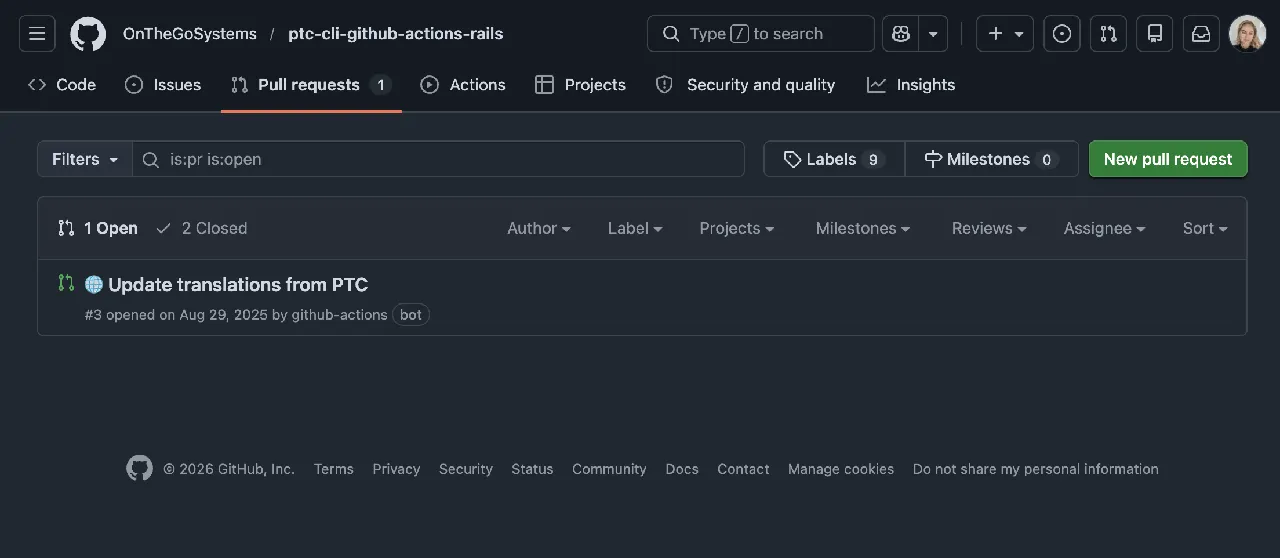Open the notifications inbox icon

pyautogui.click(x=1201, y=34)
